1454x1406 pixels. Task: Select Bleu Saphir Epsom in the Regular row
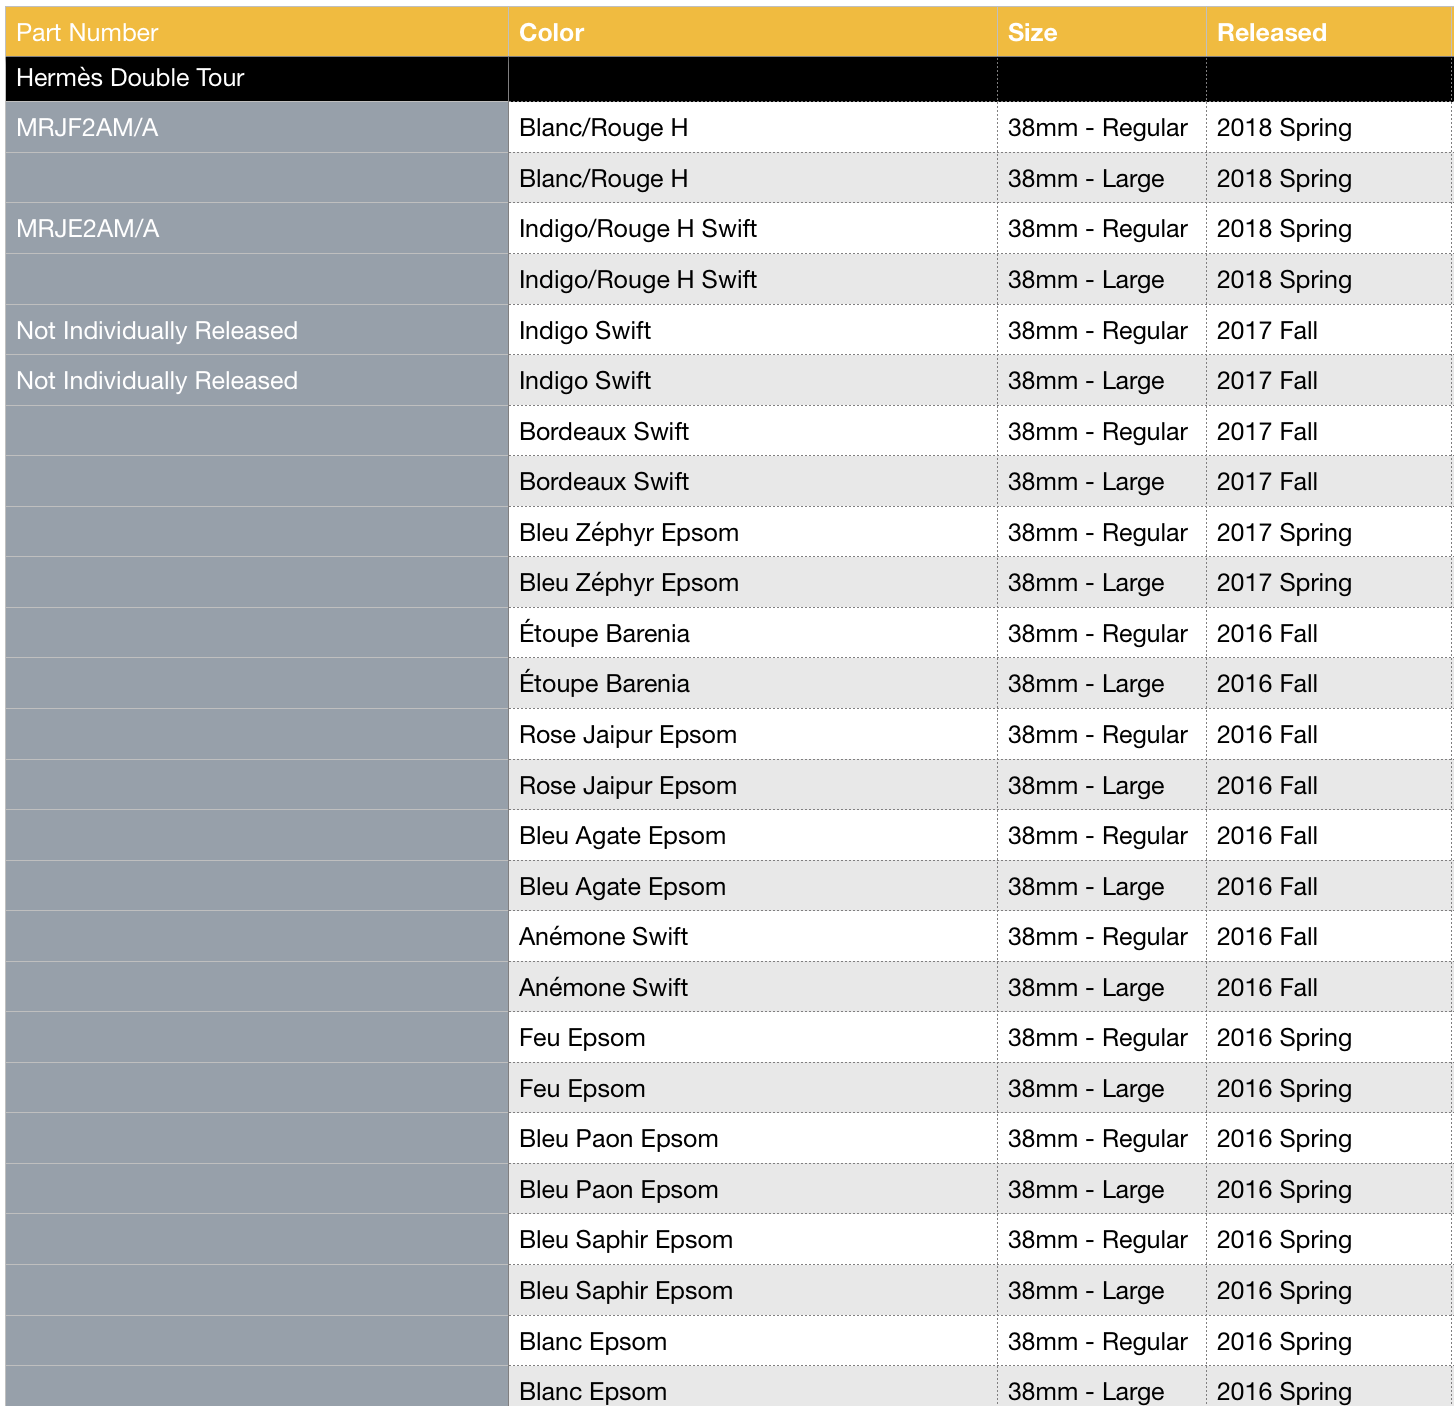pyautogui.click(x=626, y=1240)
